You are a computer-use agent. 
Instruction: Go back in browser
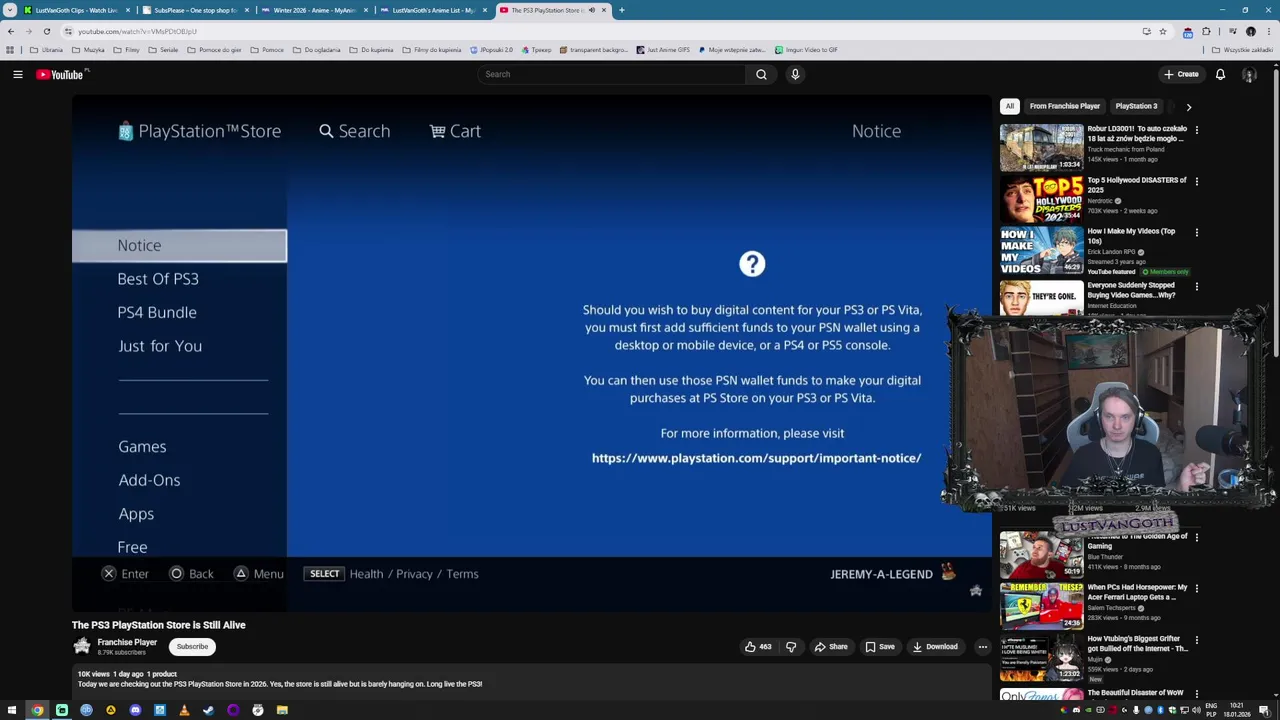point(11,31)
